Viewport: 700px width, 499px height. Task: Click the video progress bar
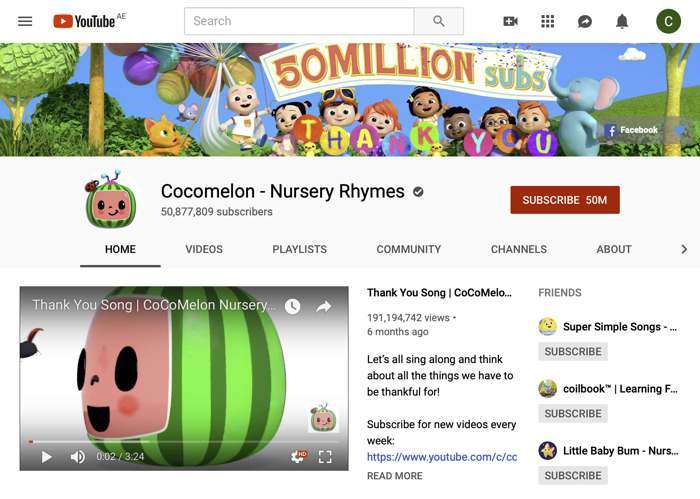tap(183, 442)
